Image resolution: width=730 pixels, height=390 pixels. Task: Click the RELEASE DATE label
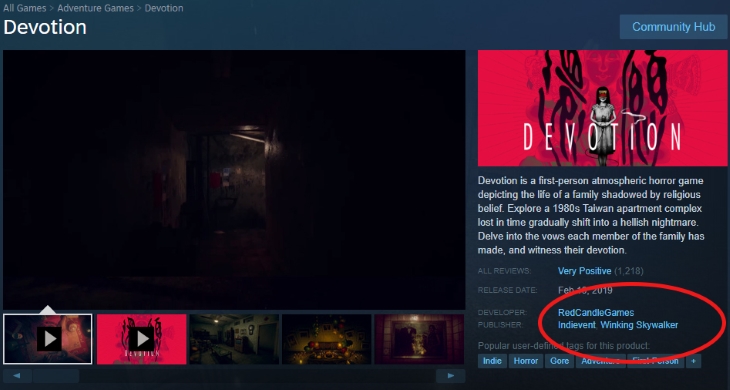[507, 290]
